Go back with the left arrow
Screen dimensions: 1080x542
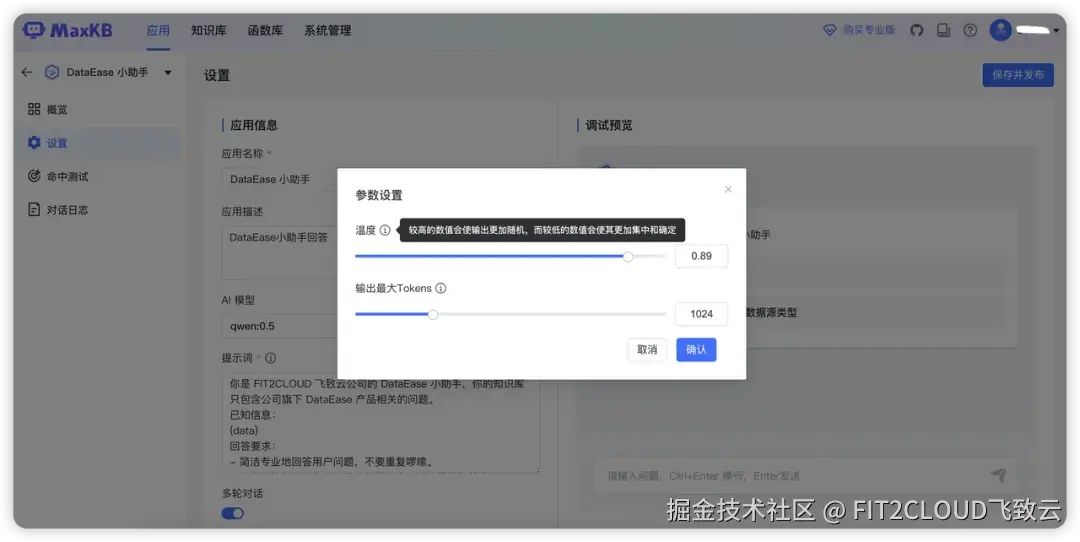click(27, 72)
